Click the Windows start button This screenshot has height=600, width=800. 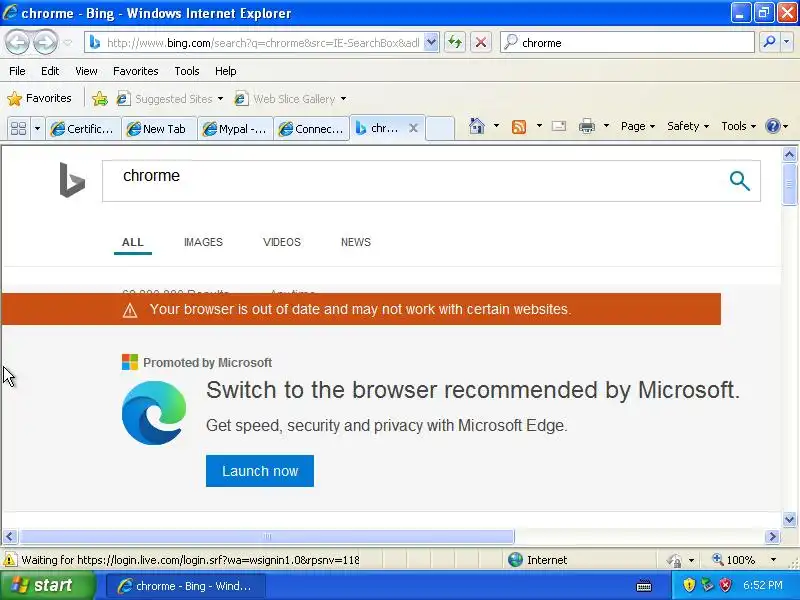pyautogui.click(x=48, y=585)
